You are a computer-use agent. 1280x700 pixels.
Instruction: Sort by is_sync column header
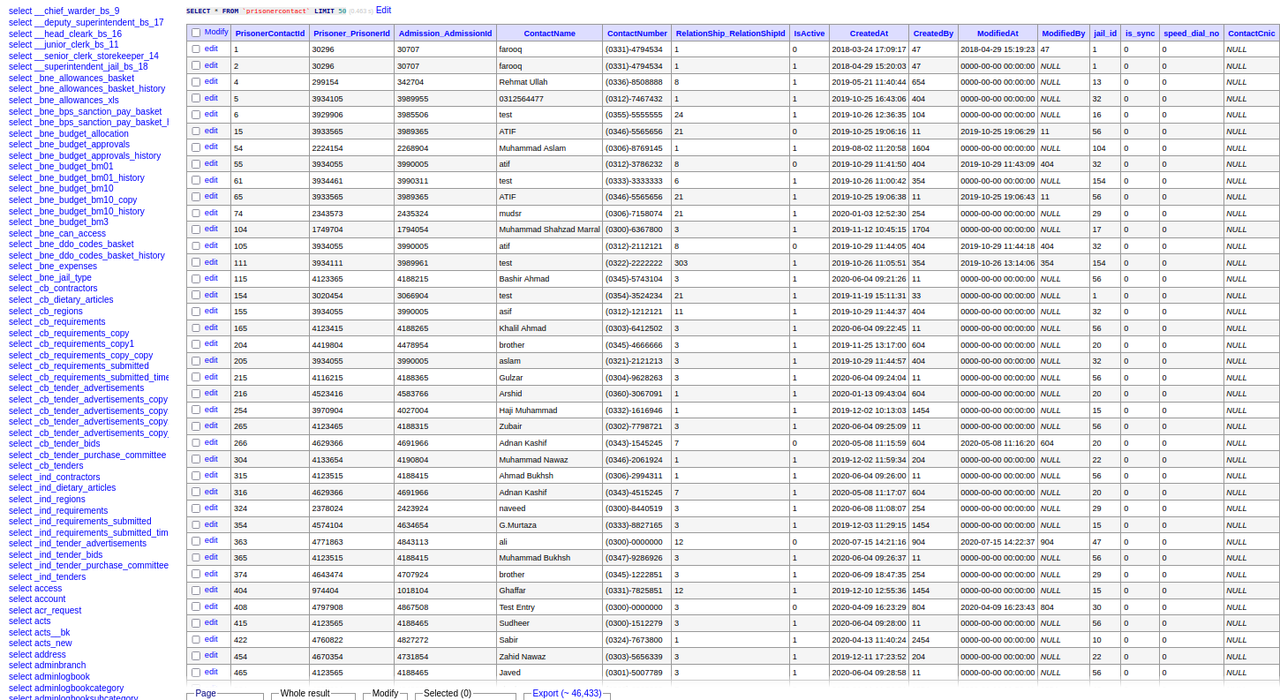click(x=1140, y=33)
